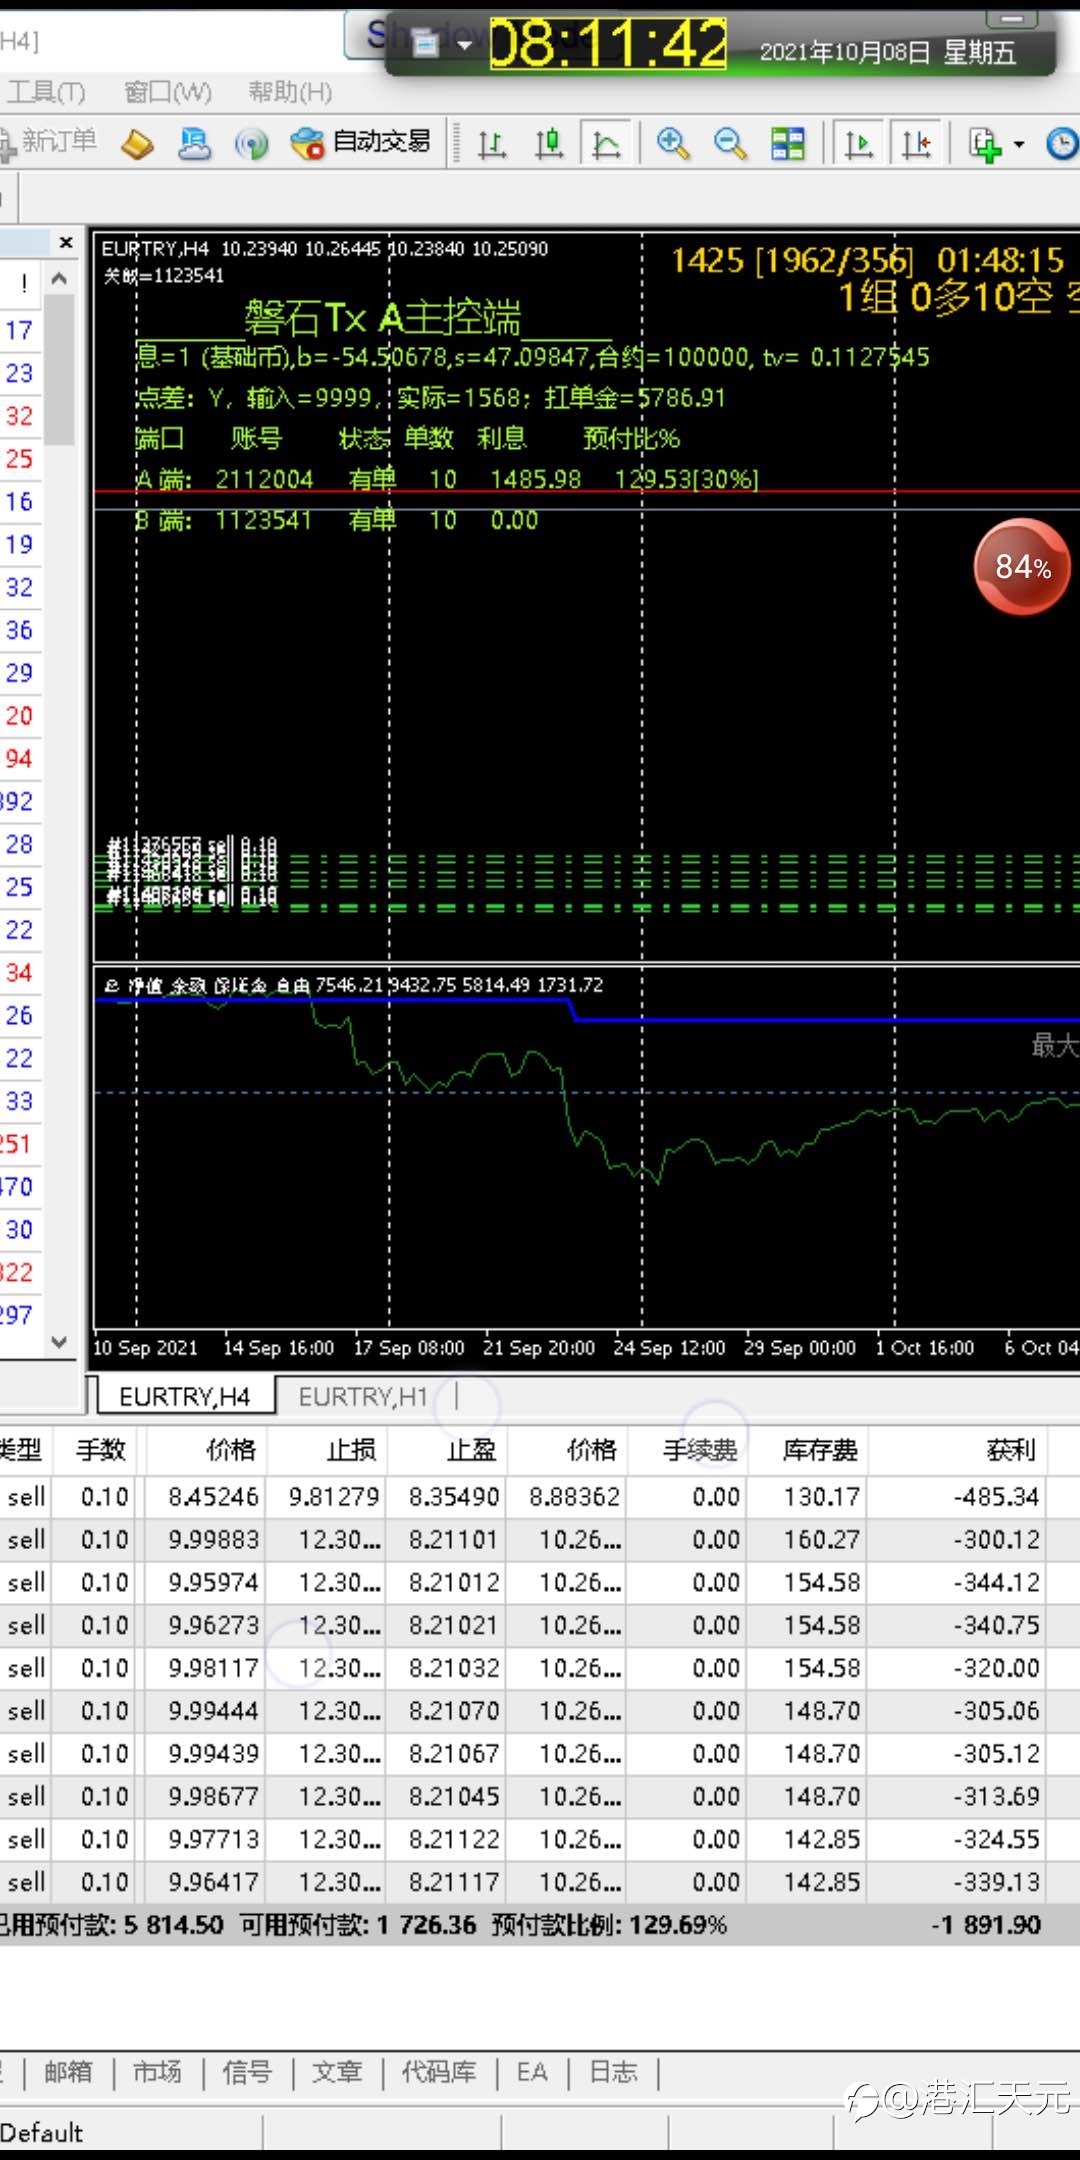Close the market watch side panel

pyautogui.click(x=66, y=243)
